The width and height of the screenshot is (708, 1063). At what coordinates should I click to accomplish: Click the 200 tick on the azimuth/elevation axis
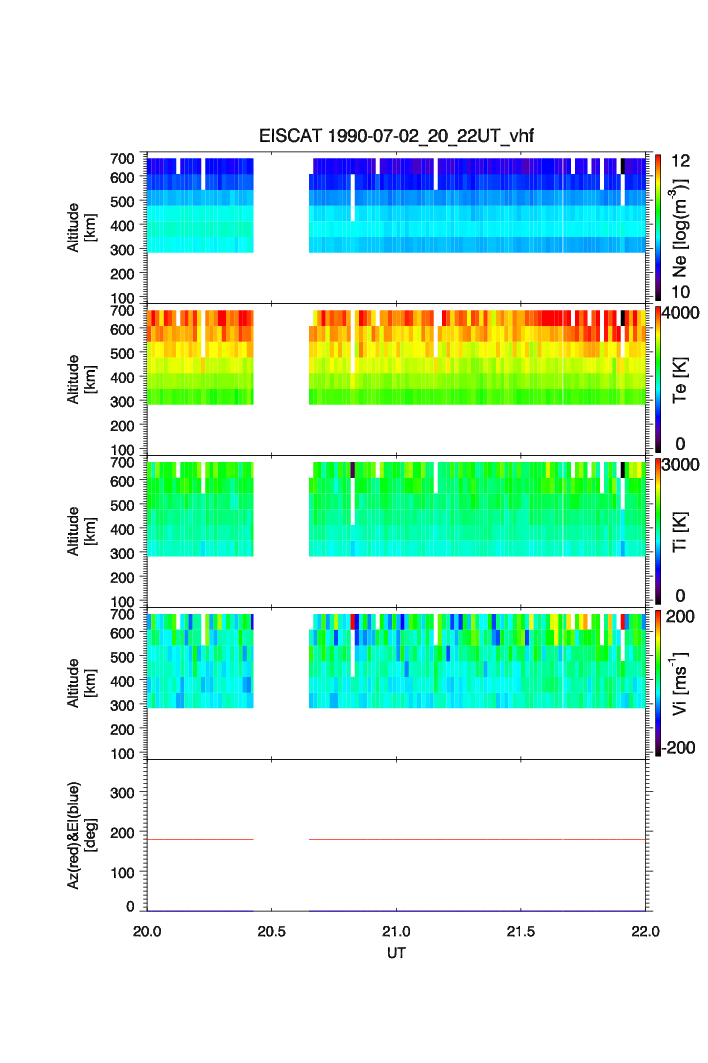point(122,833)
